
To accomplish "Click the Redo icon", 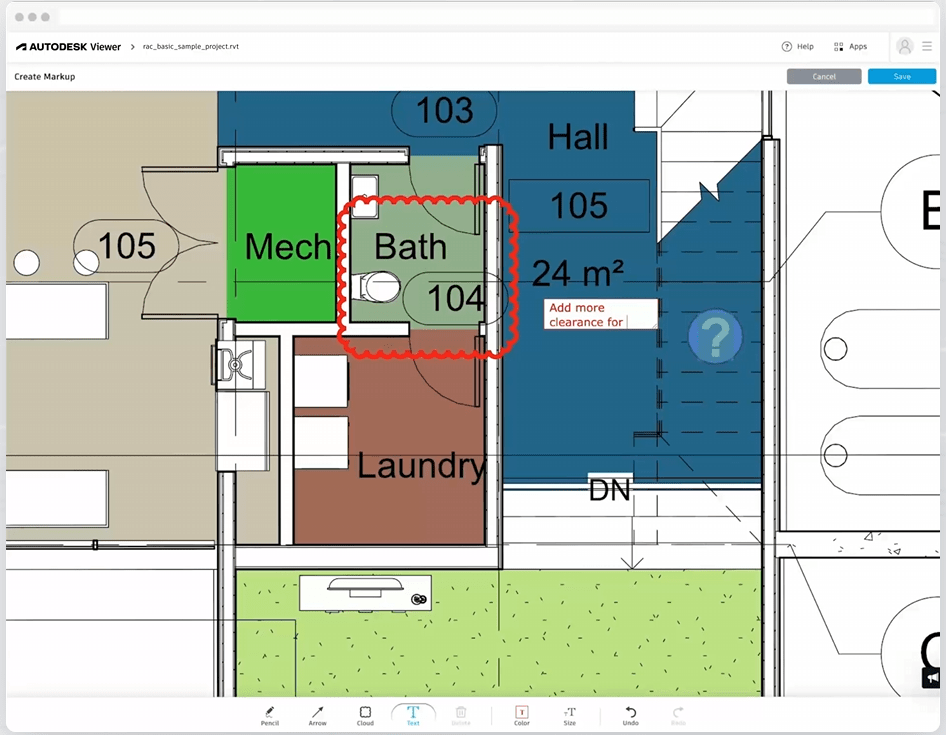I will click(x=678, y=716).
